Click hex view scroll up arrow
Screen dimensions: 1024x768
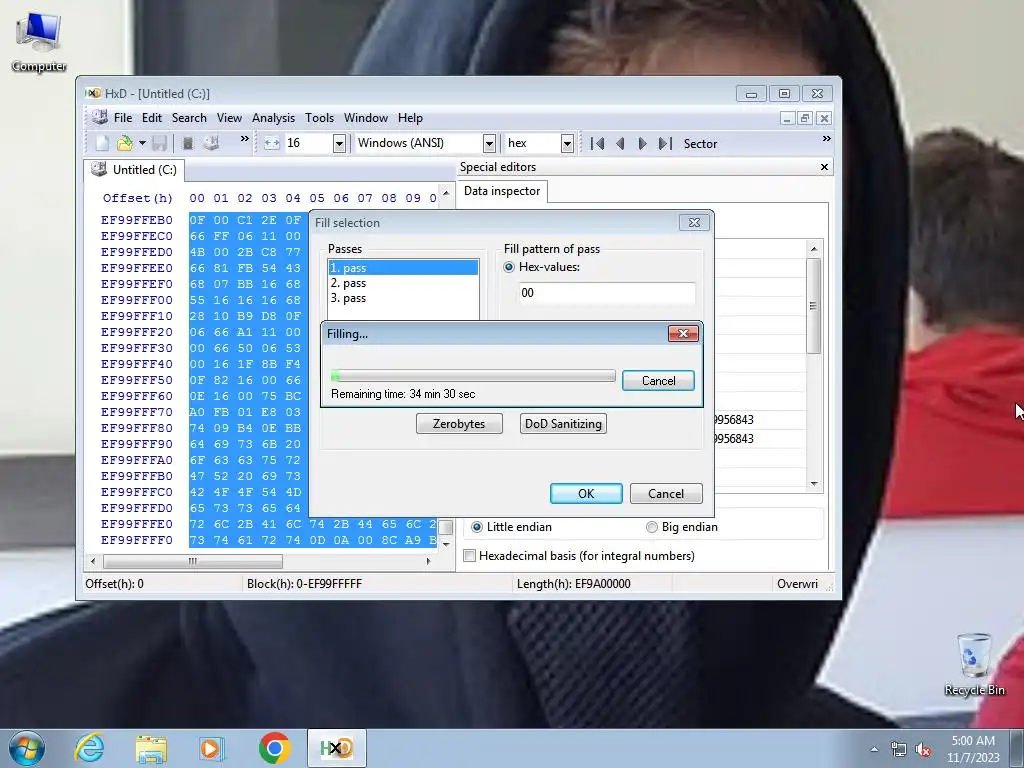click(446, 193)
